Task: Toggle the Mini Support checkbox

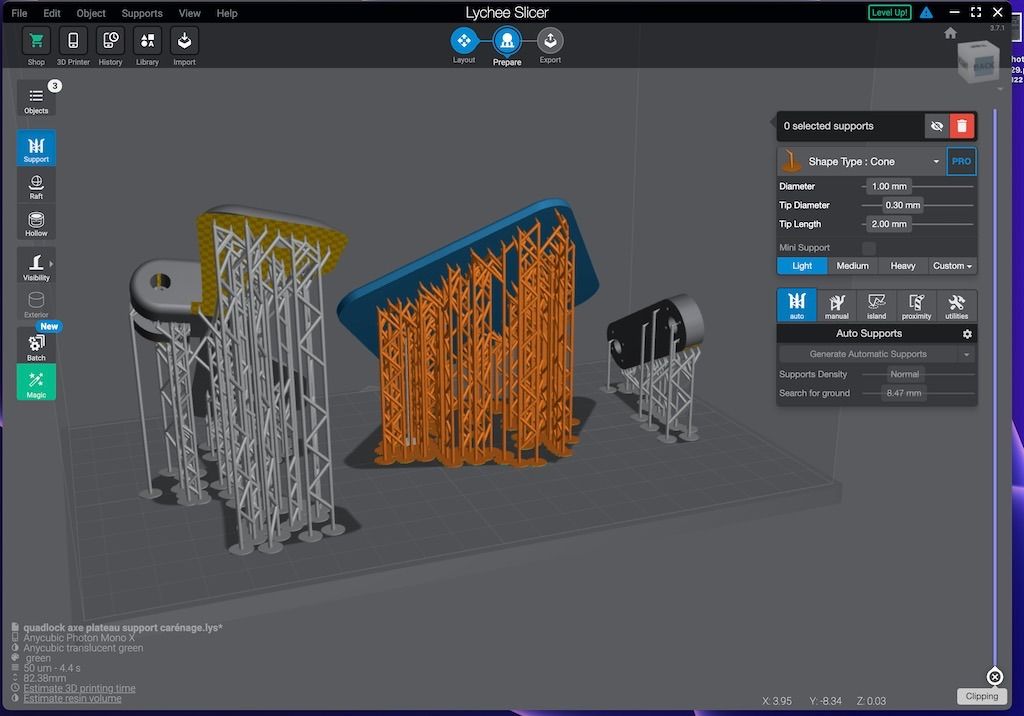Action: 869,248
